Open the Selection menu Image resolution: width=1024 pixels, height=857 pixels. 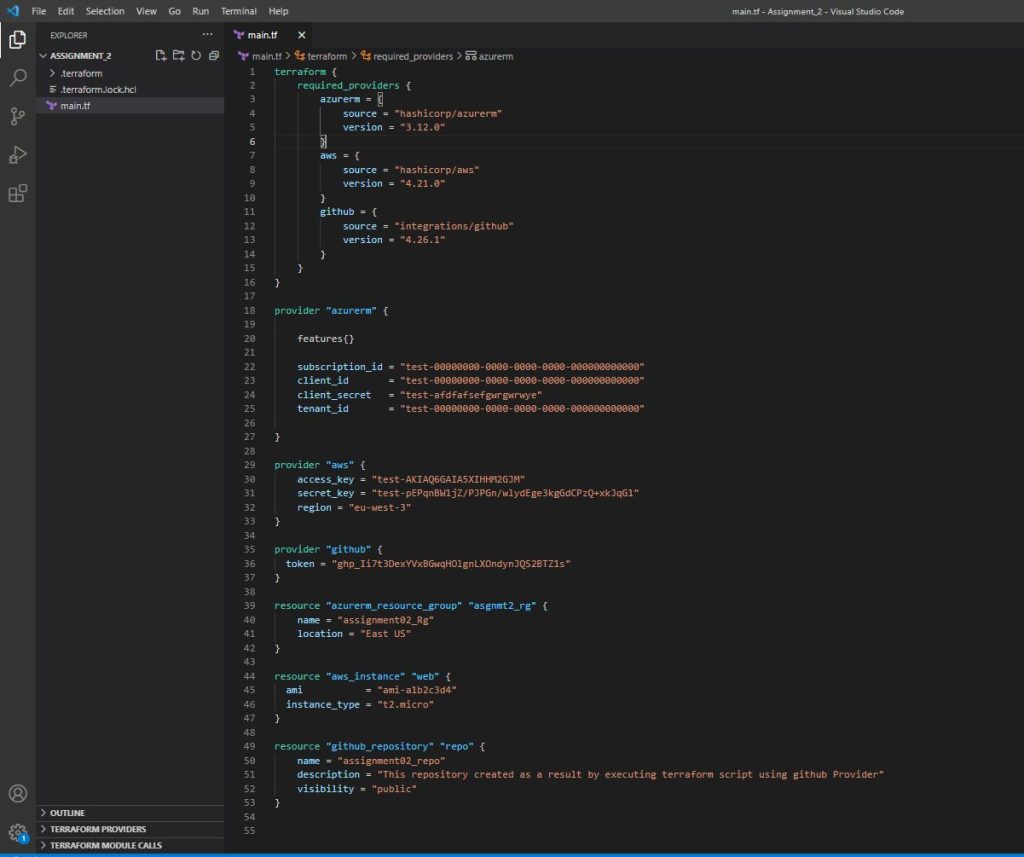[105, 11]
